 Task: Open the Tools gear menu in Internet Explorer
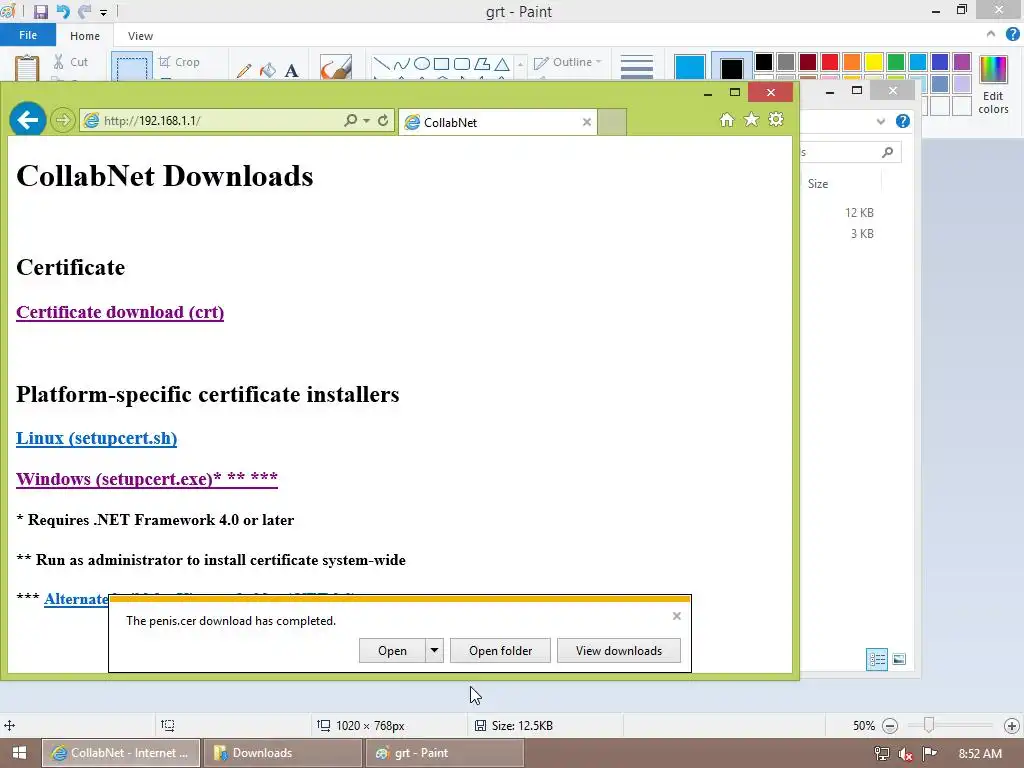[776, 120]
